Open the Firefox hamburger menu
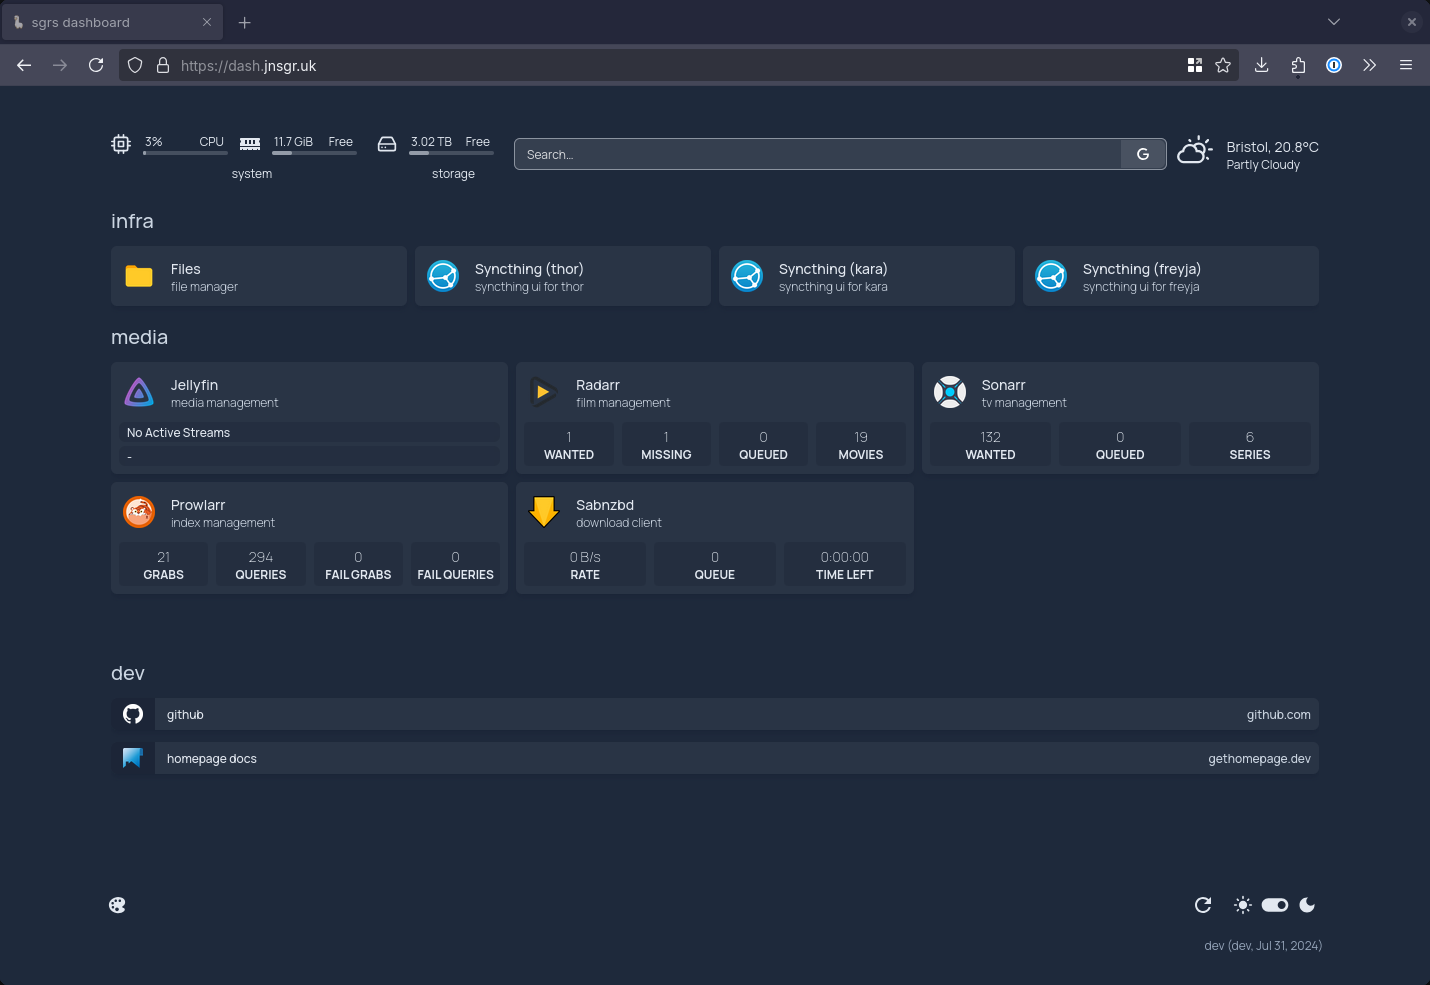 1406,65
